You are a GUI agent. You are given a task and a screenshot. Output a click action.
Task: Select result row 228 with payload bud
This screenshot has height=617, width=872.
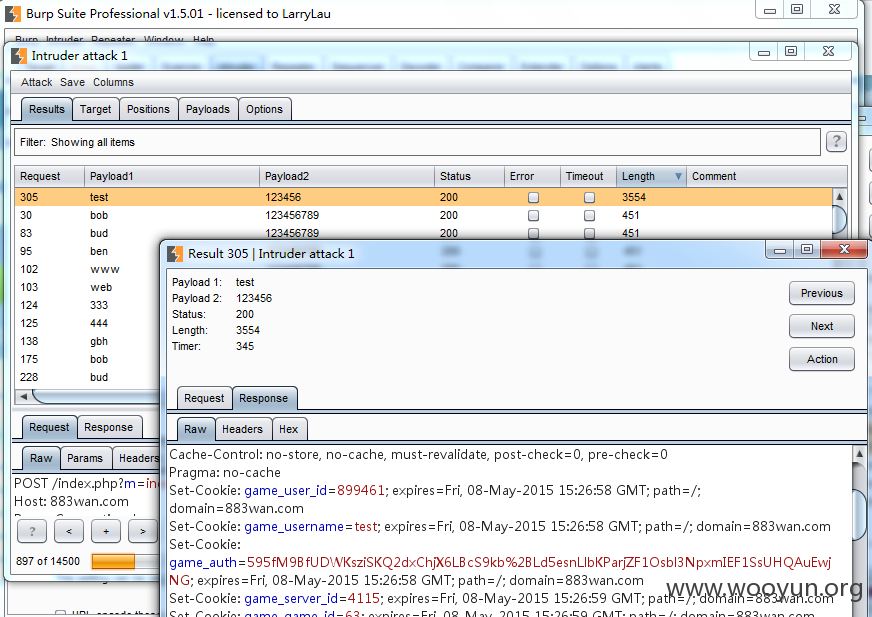click(x=87, y=377)
